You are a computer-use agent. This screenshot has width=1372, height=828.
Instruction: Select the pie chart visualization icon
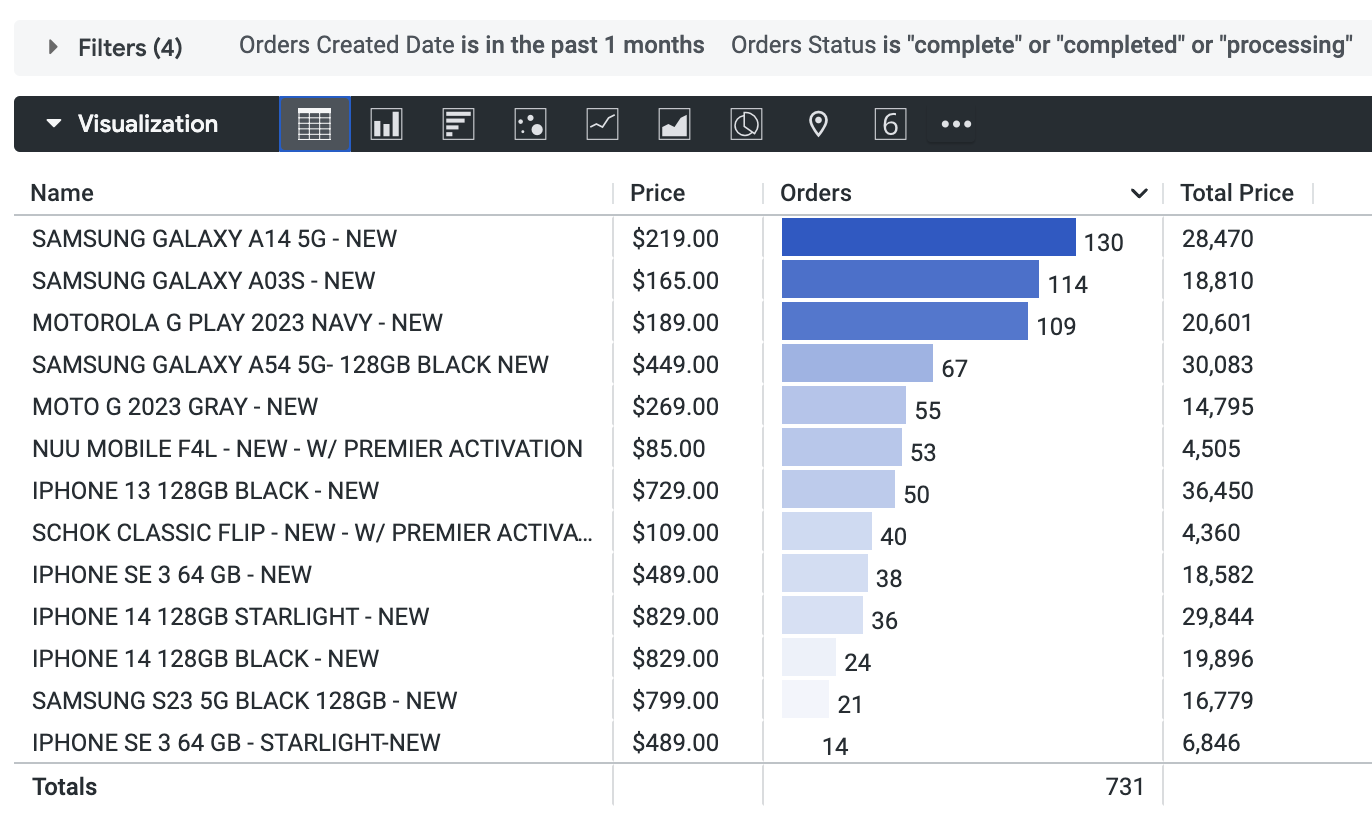coord(746,125)
